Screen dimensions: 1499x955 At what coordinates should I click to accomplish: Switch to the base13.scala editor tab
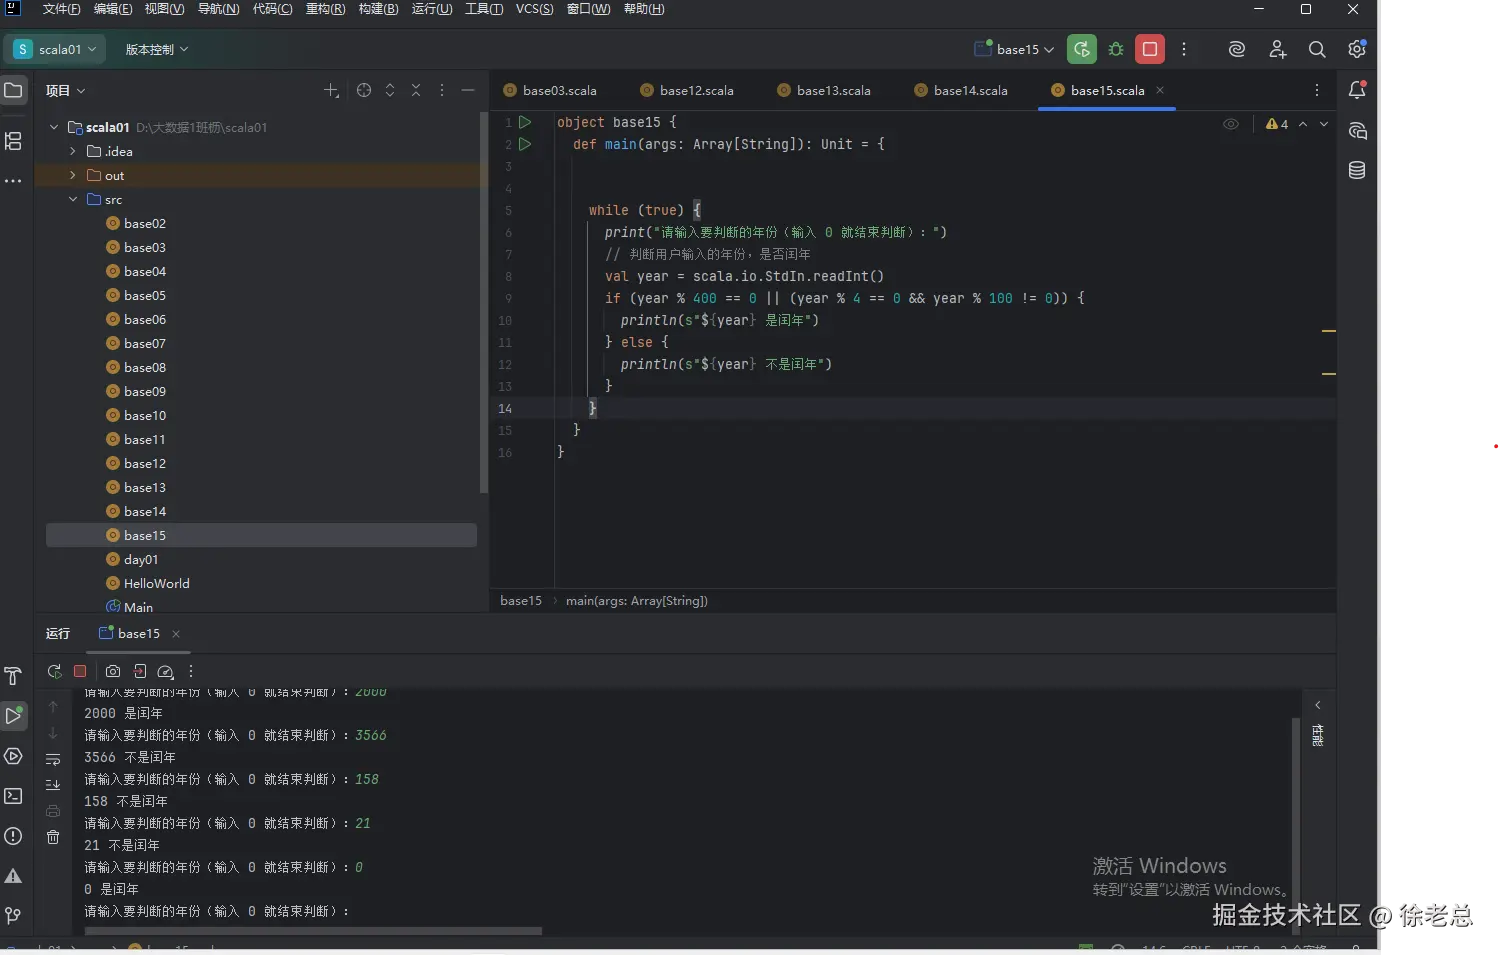(x=832, y=90)
